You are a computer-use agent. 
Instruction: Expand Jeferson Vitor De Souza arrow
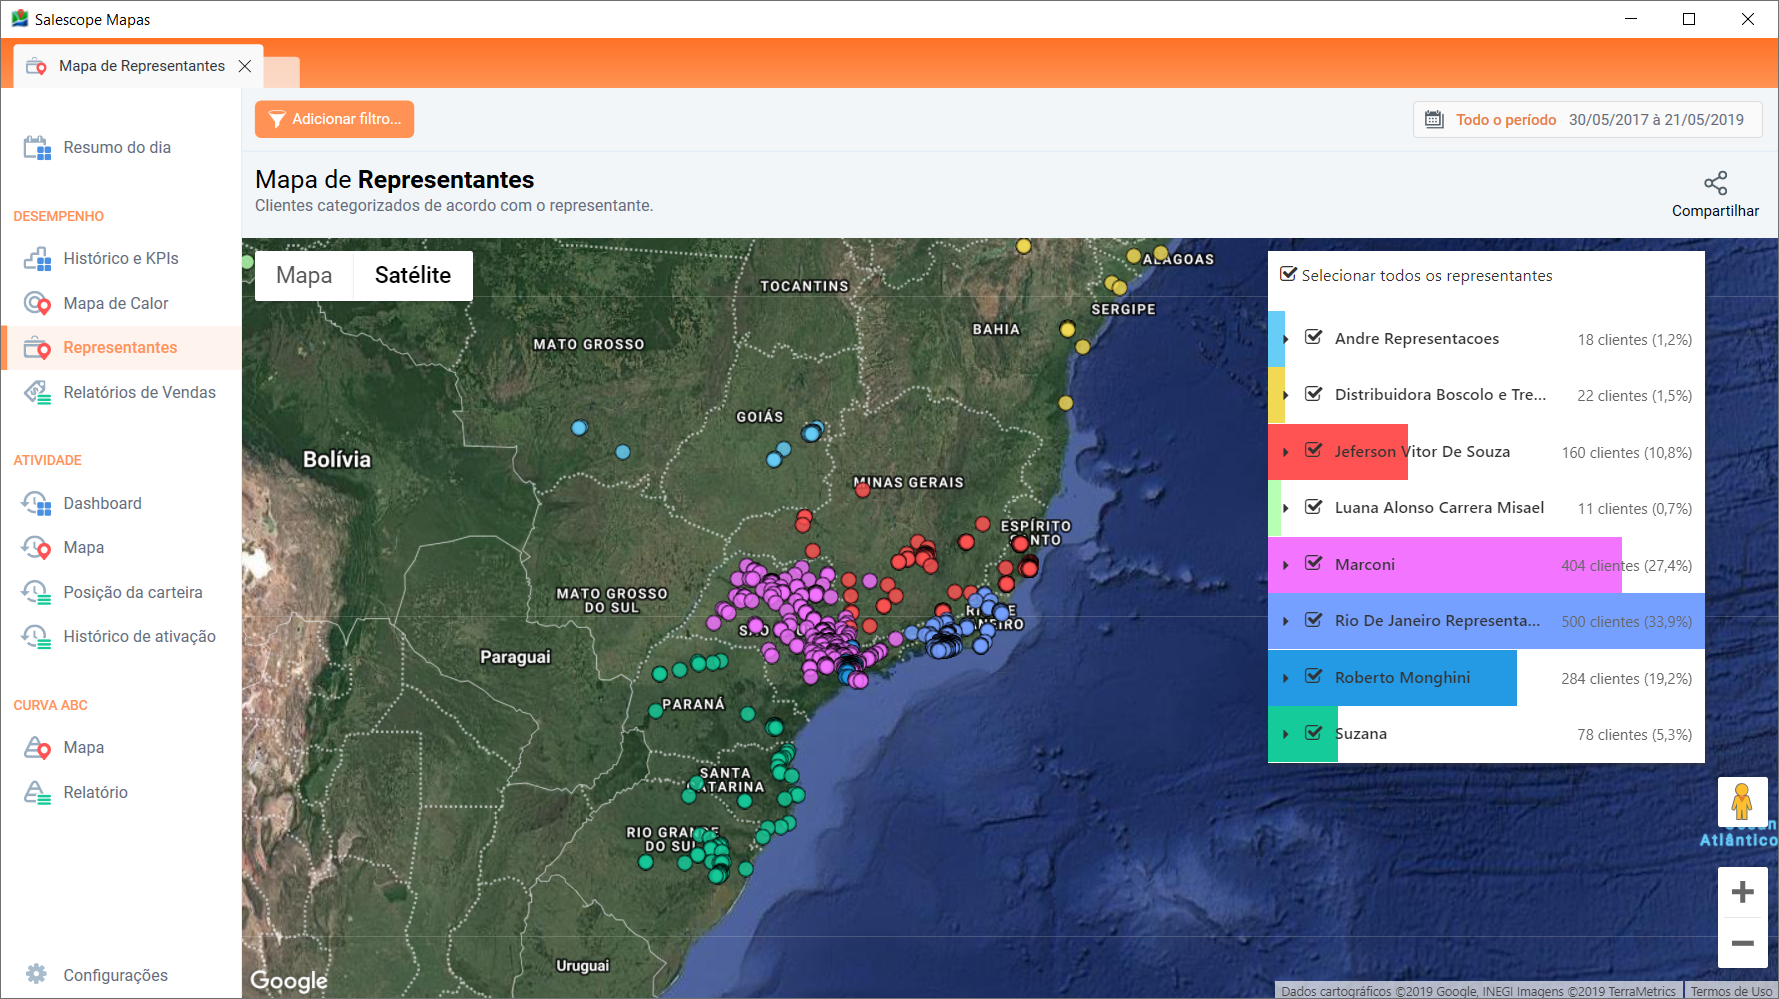1286,452
